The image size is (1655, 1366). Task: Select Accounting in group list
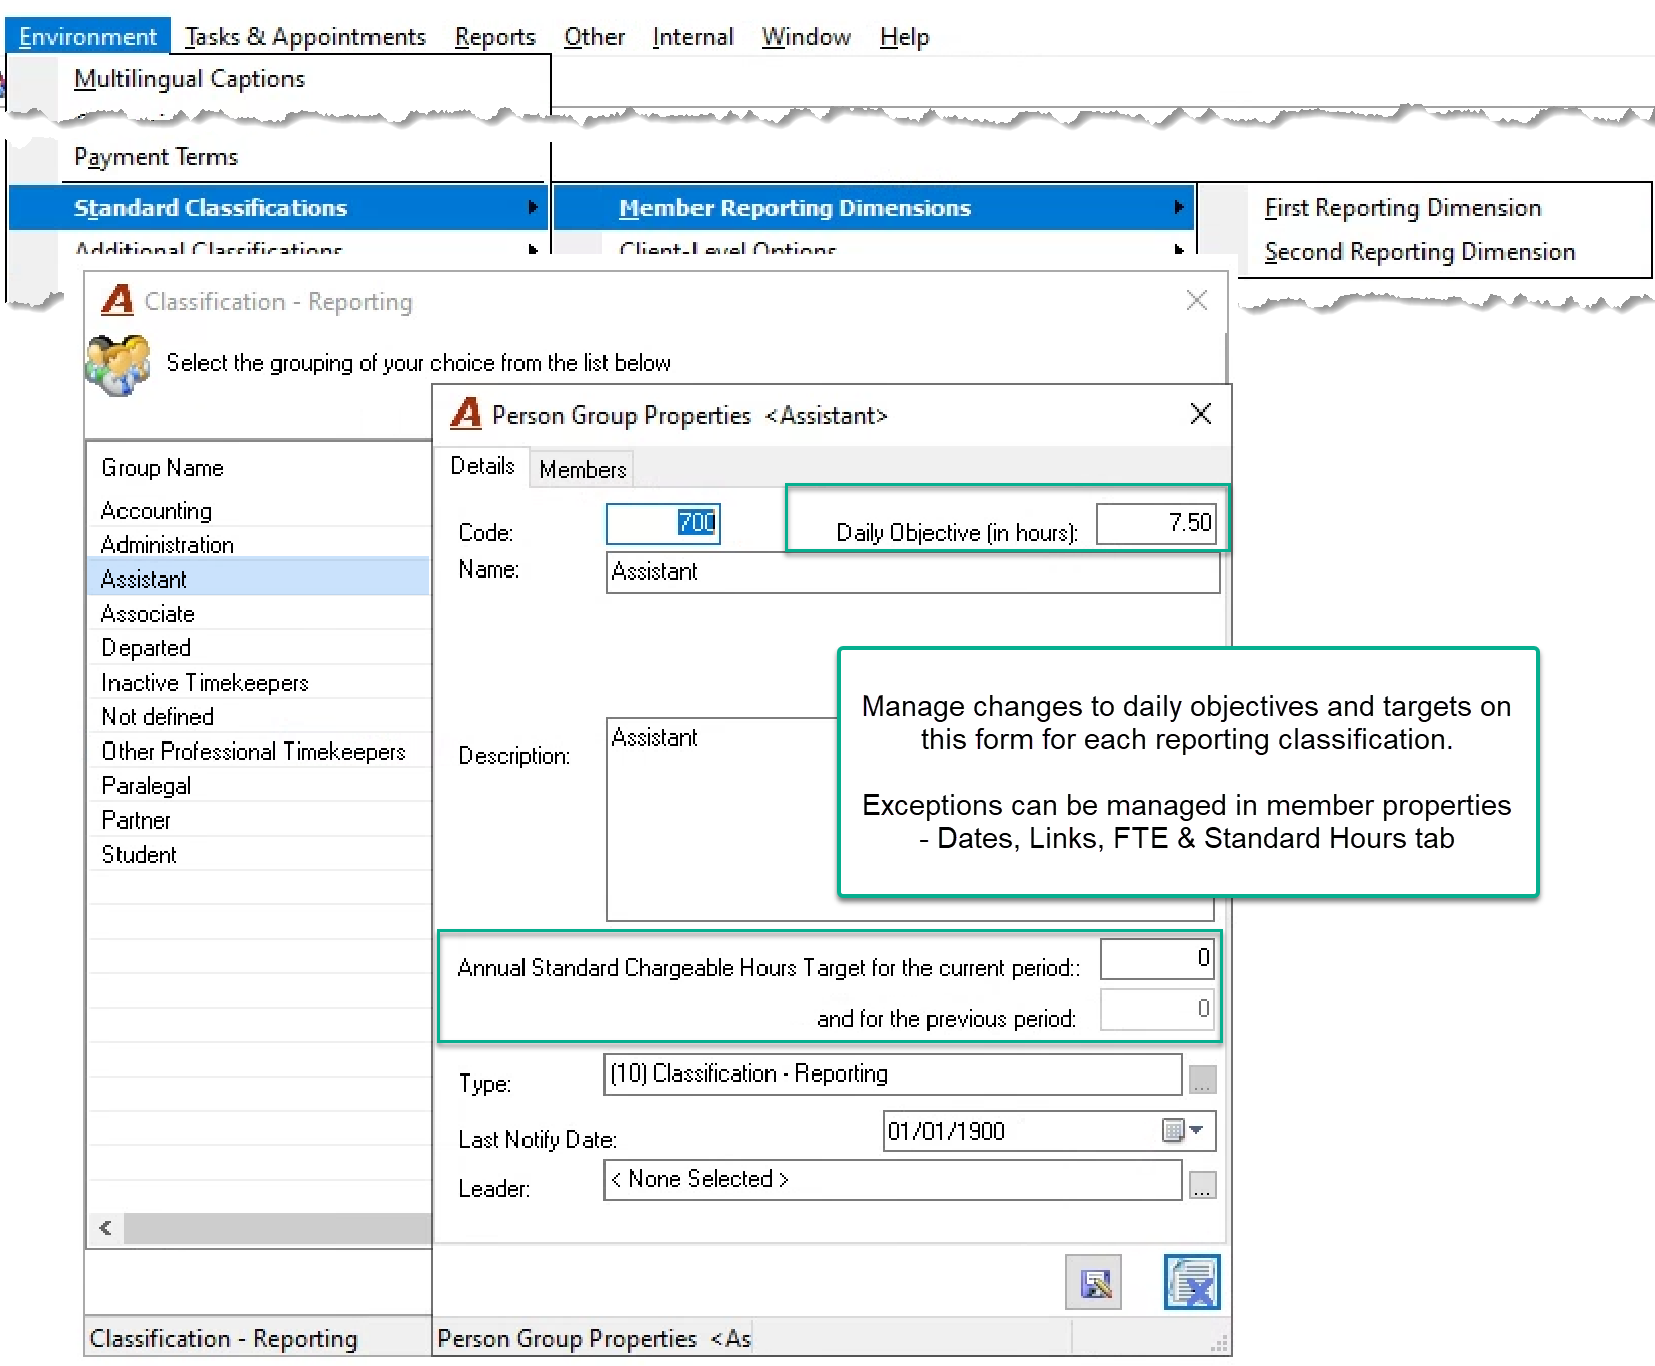(x=258, y=511)
